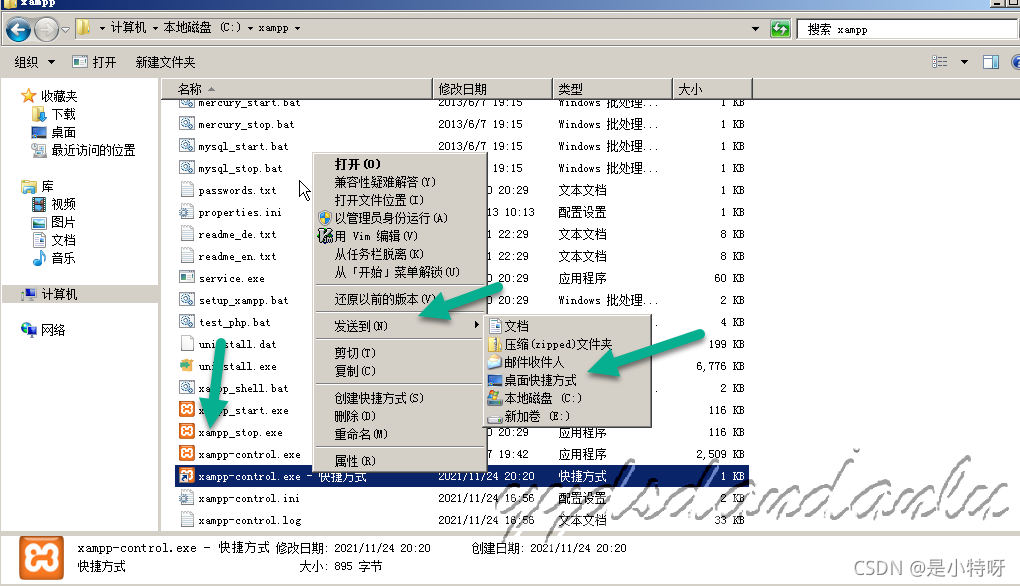Click the properties.ini gear icon

tap(187, 212)
